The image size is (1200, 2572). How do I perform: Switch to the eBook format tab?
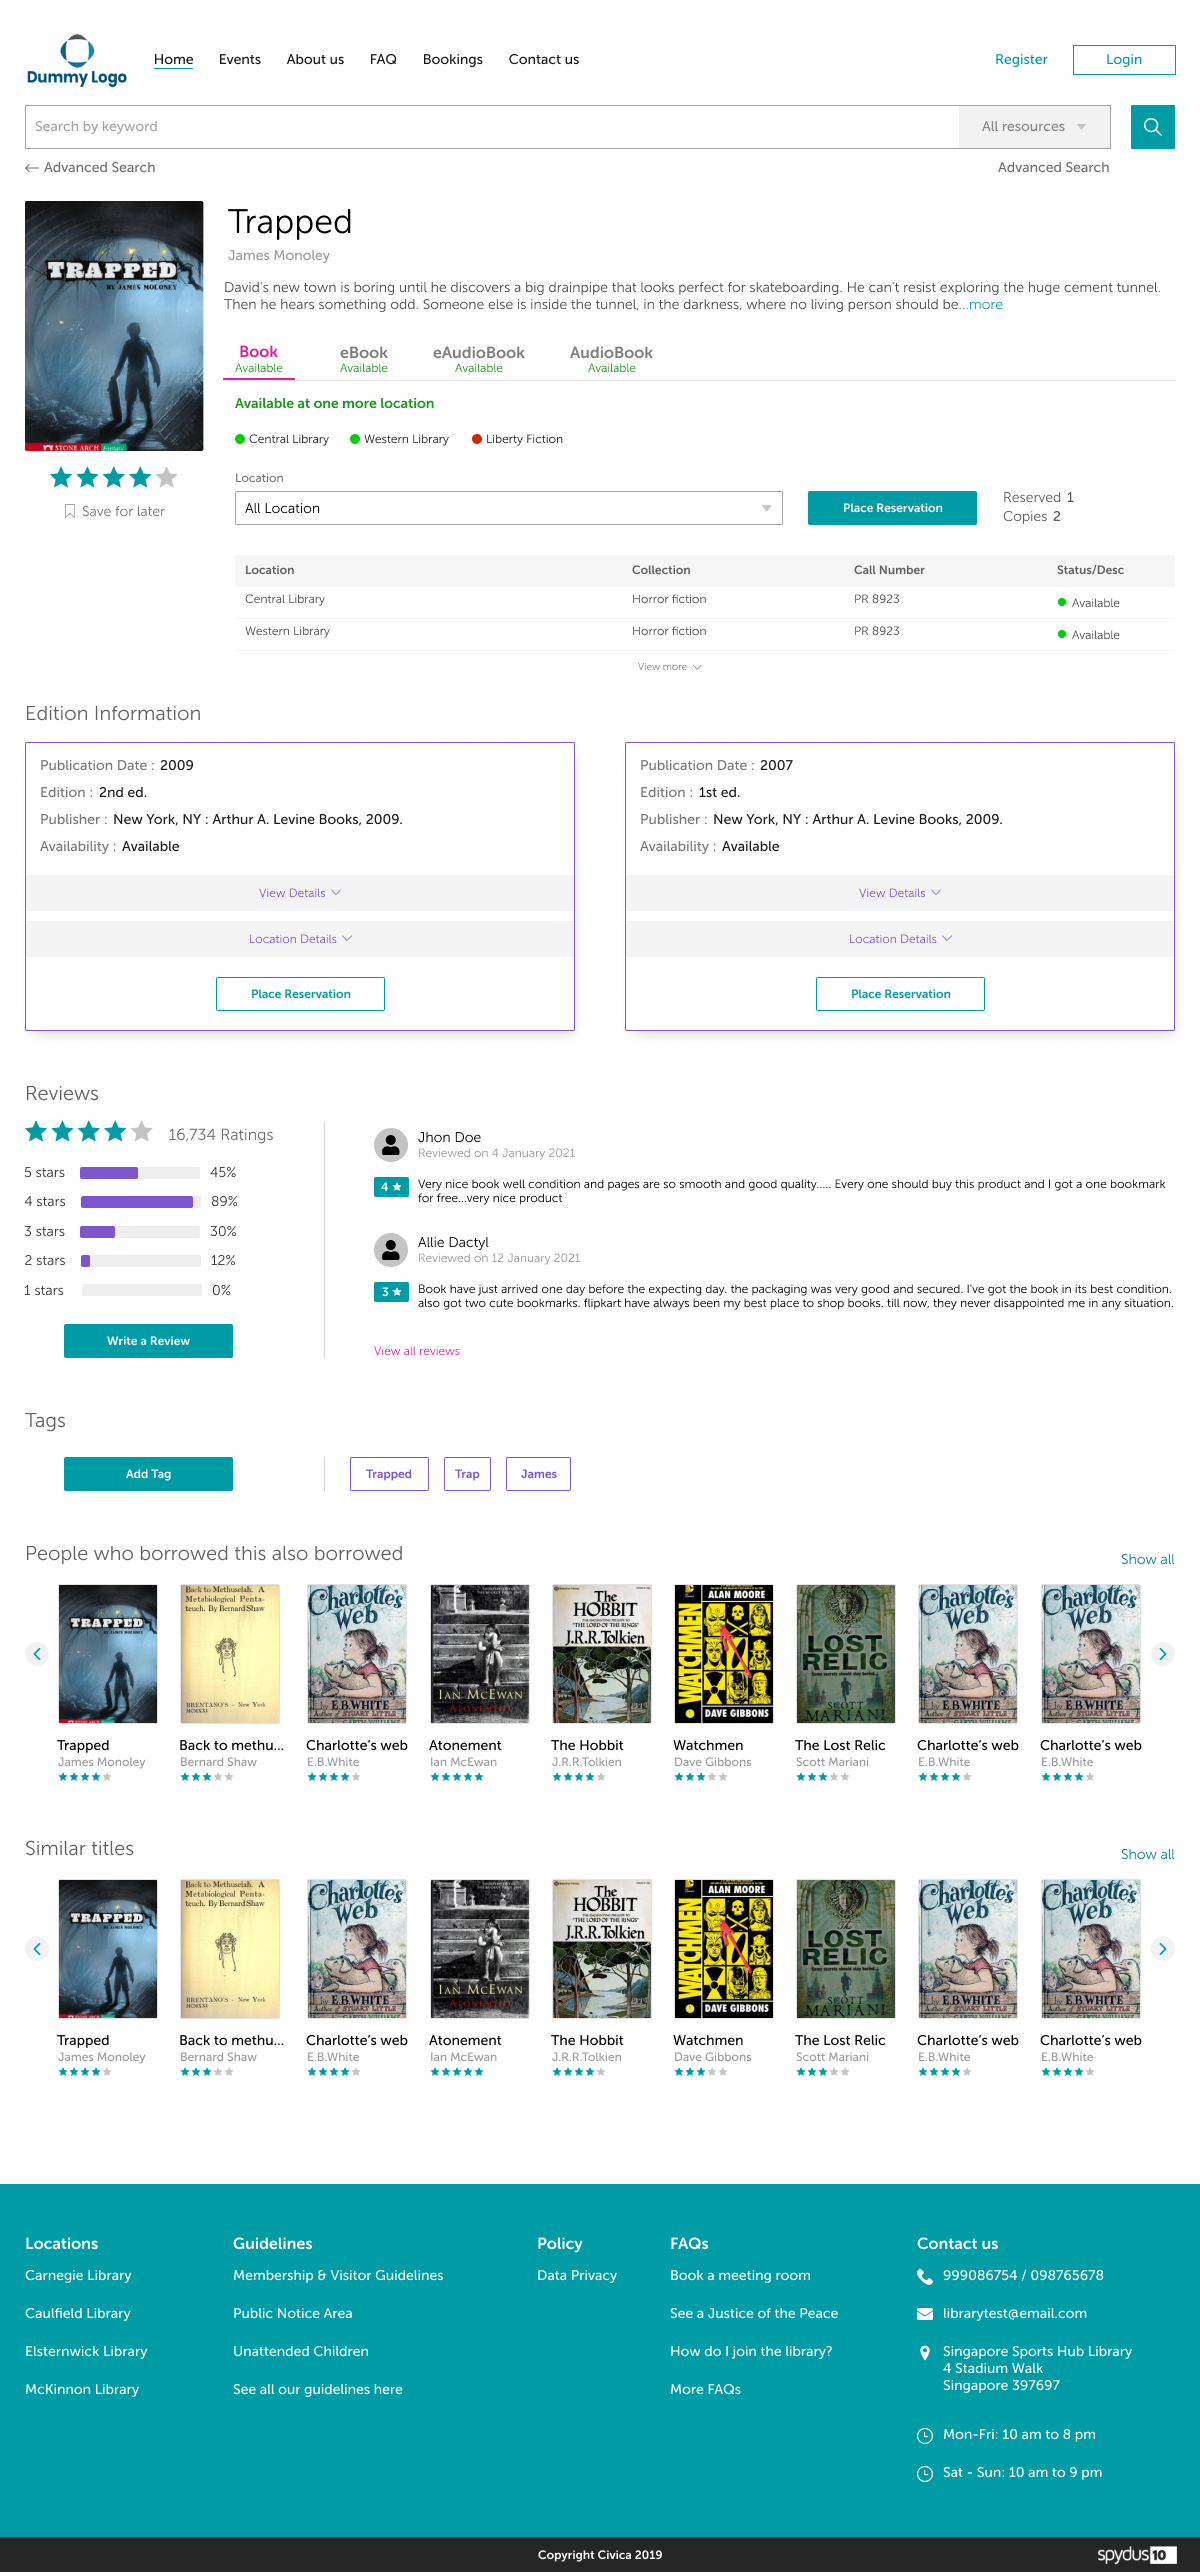tap(363, 358)
